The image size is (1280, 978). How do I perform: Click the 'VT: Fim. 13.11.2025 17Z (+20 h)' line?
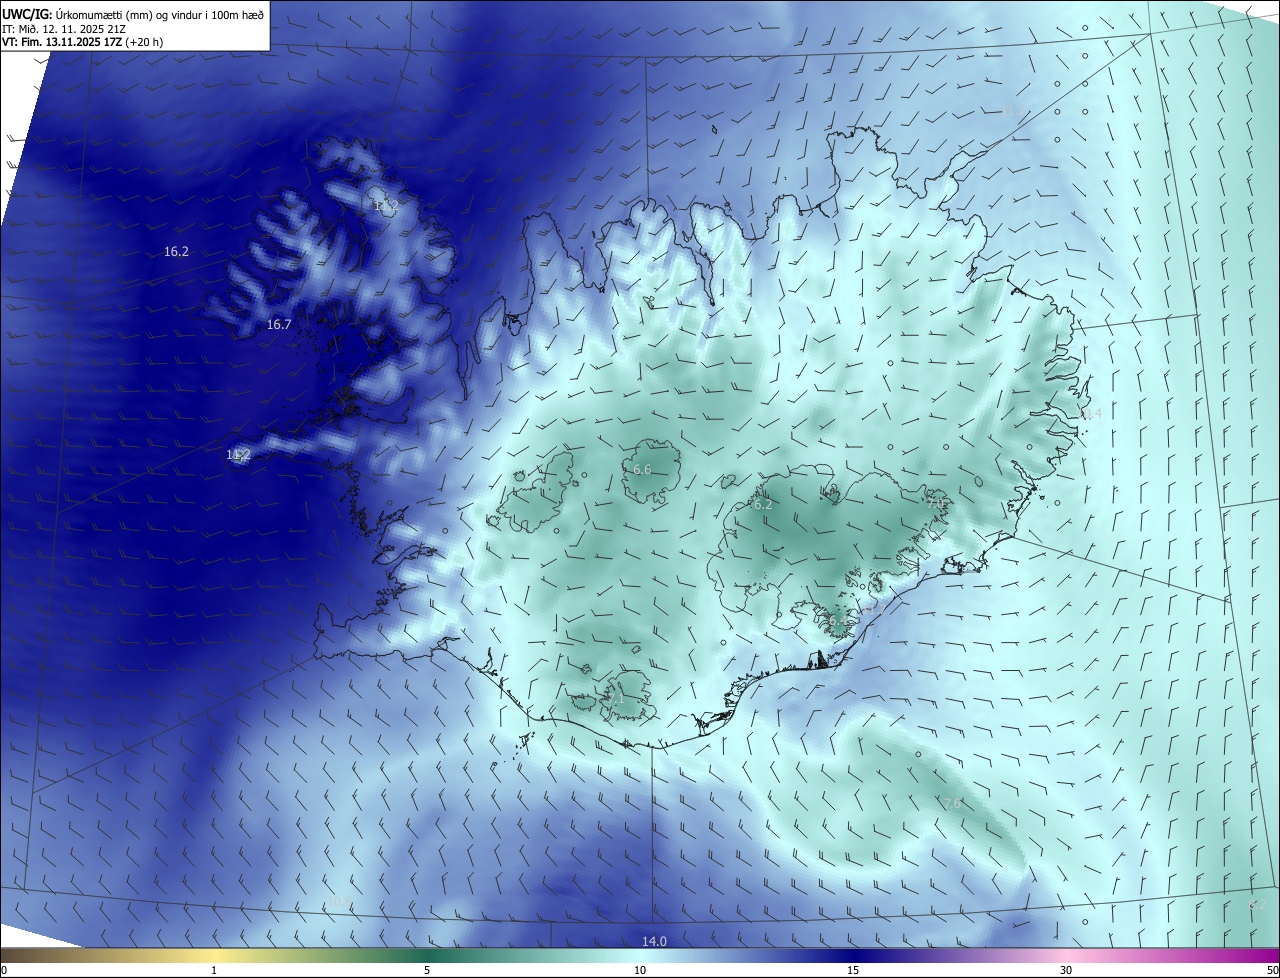point(82,42)
